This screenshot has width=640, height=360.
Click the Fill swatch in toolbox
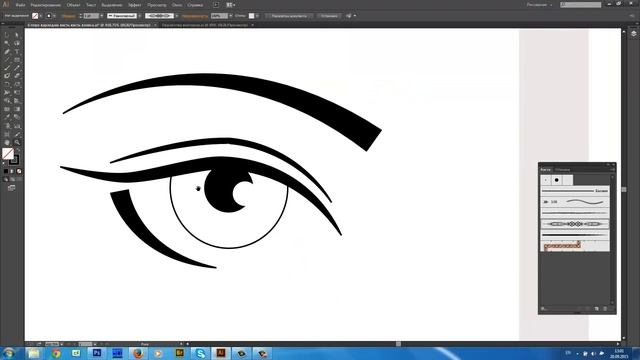click(x=8, y=153)
